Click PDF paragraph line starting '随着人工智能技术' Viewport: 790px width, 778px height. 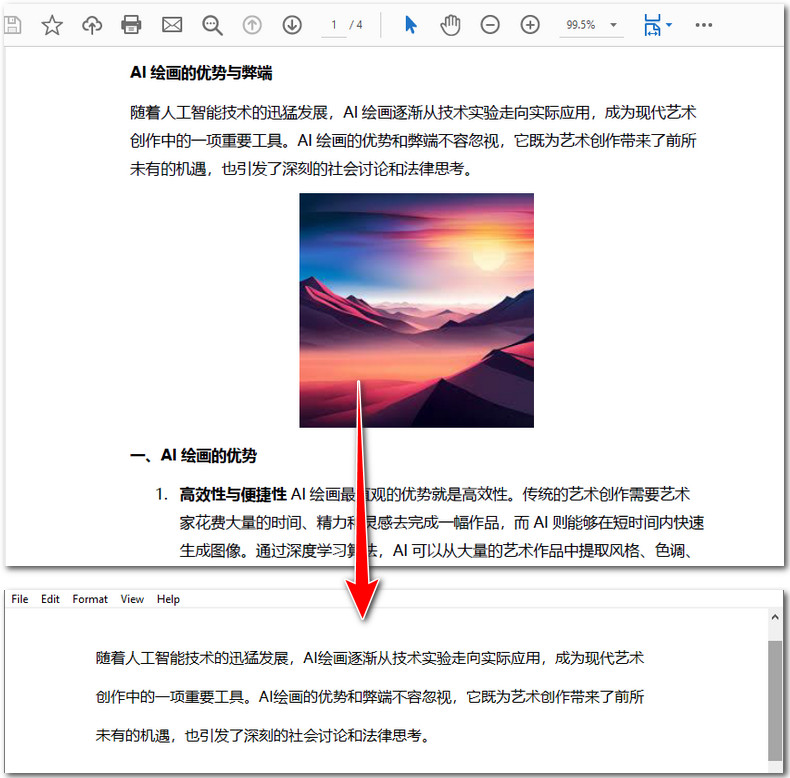413,112
